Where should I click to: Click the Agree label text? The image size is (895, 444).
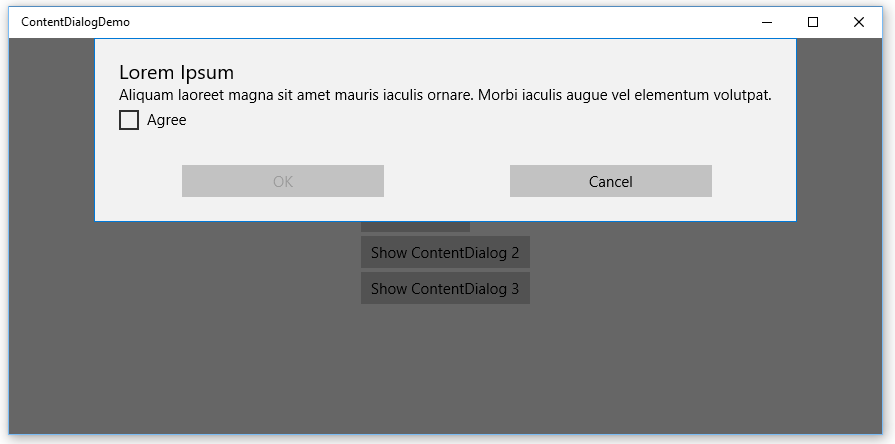167,120
